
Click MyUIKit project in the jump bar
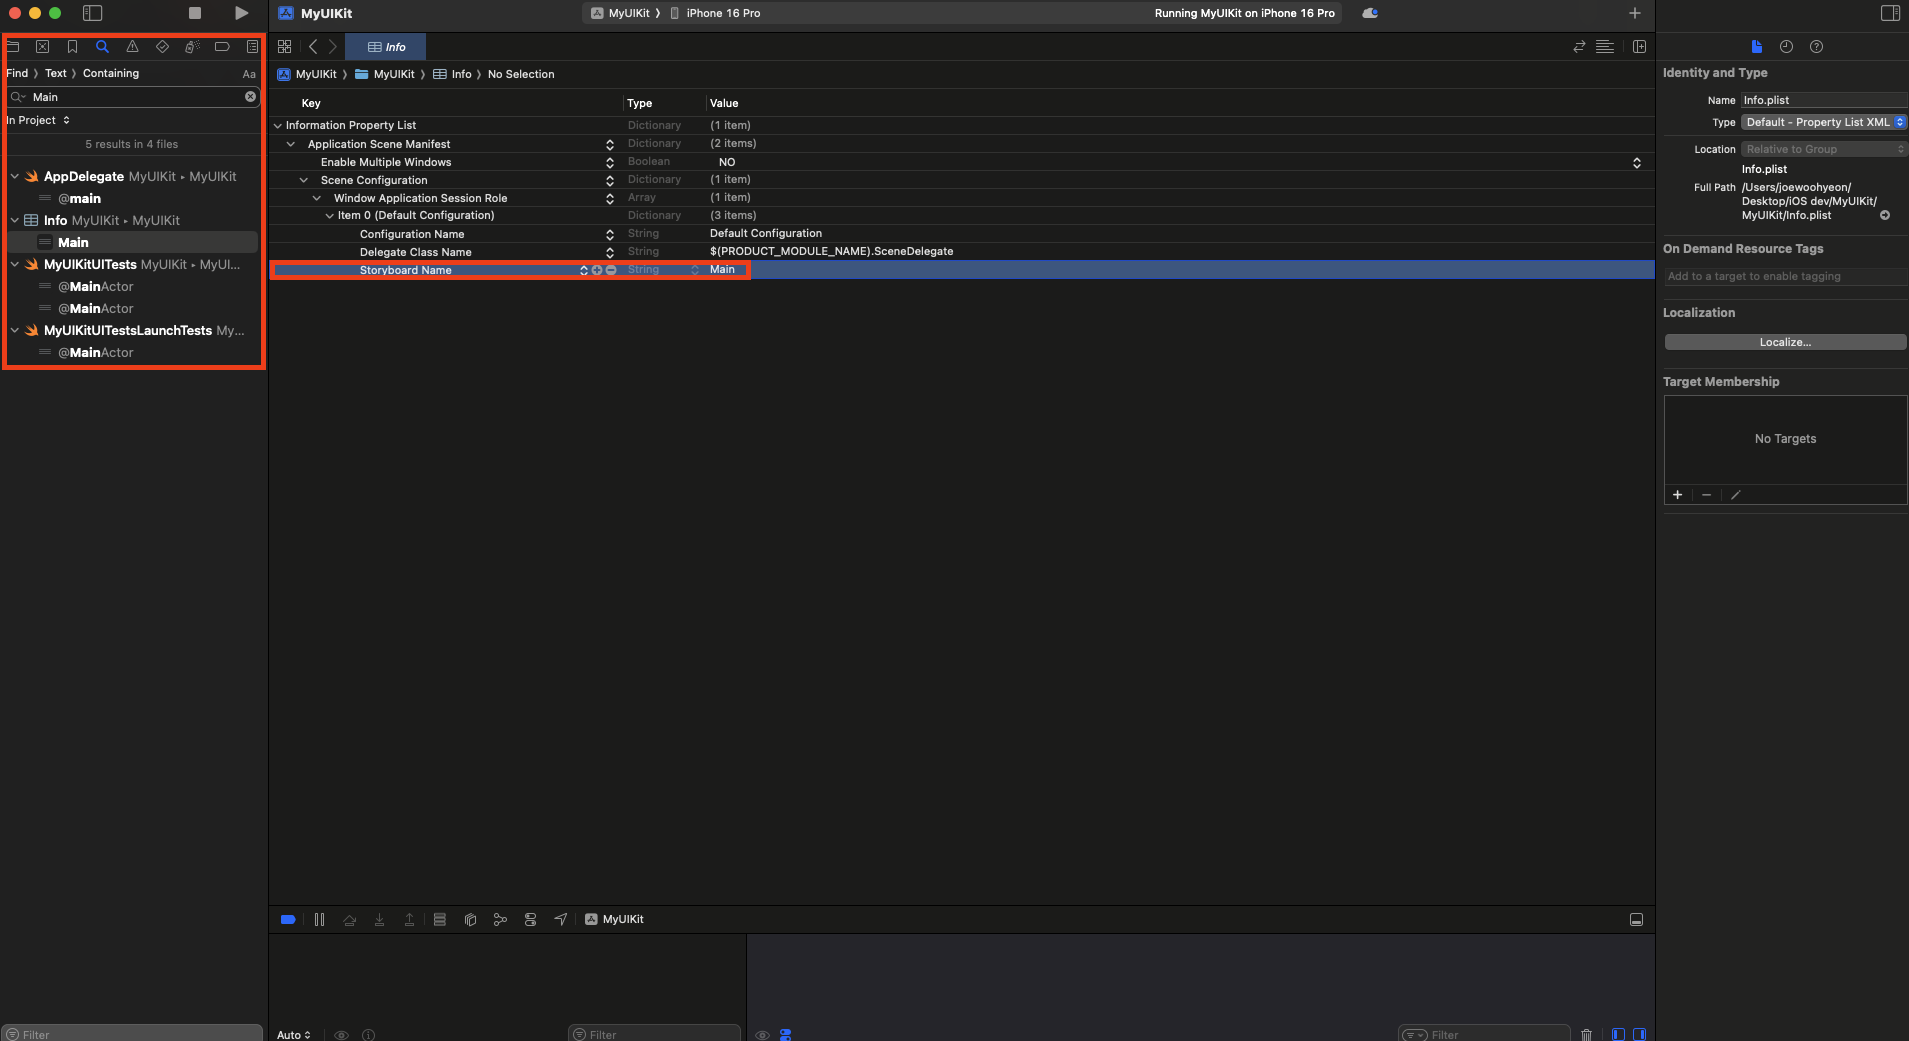[x=307, y=75]
